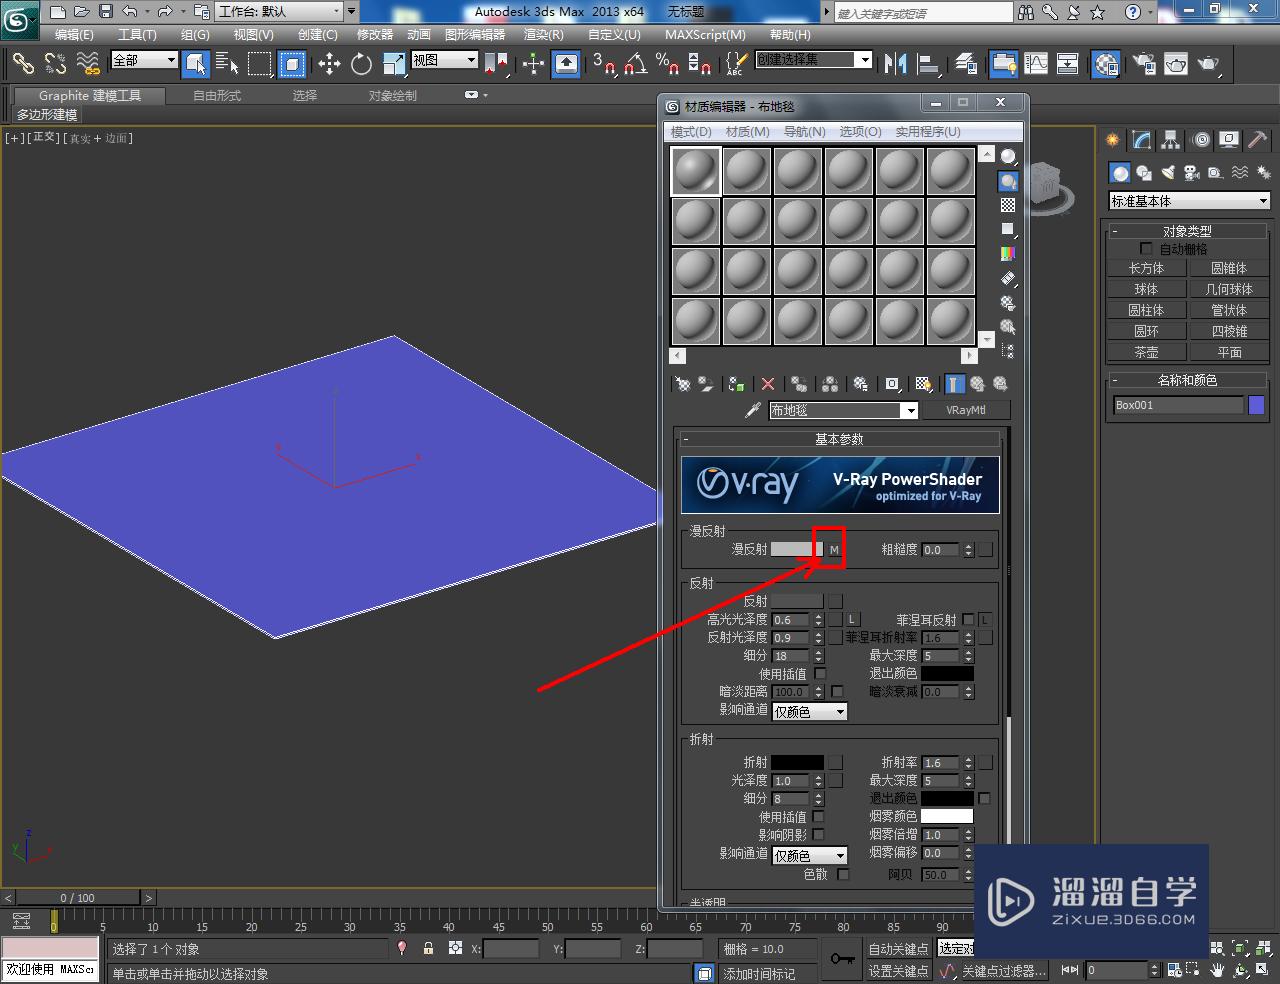The width and height of the screenshot is (1280, 984).
Task: Open Material Editor 导航(N) menu
Action: [x=805, y=131]
